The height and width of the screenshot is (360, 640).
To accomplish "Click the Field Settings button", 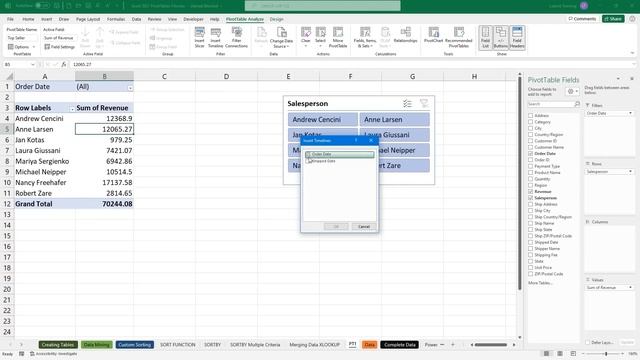I will [x=60, y=47].
